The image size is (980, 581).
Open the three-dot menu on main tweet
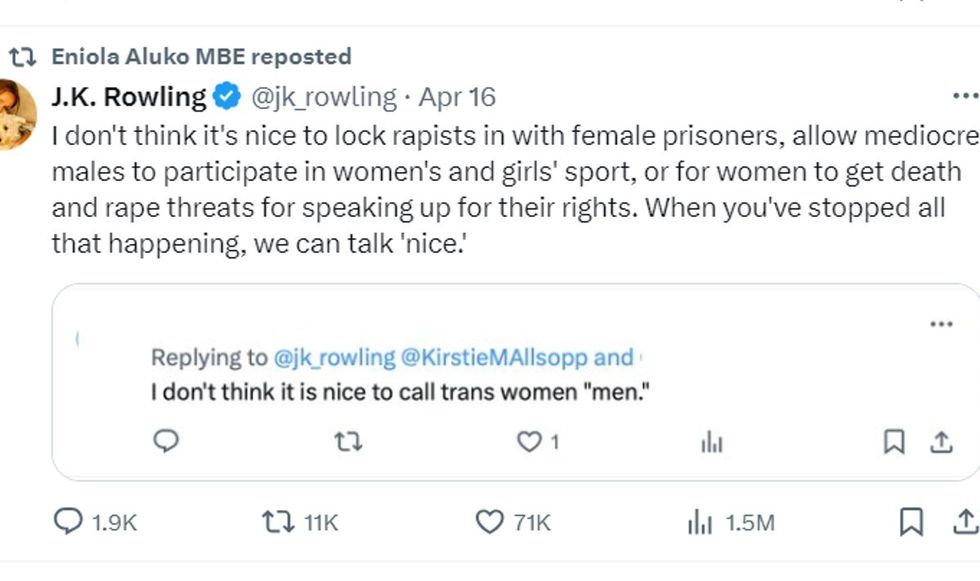click(964, 96)
